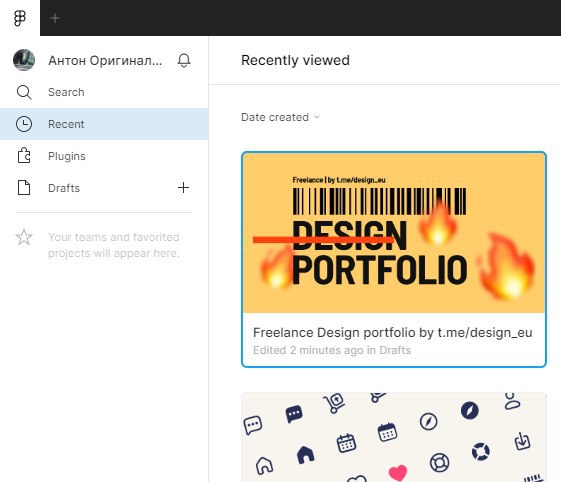Open Design Portfolio file thumbnail
Screen dimensions: 561x482
(x=394, y=233)
